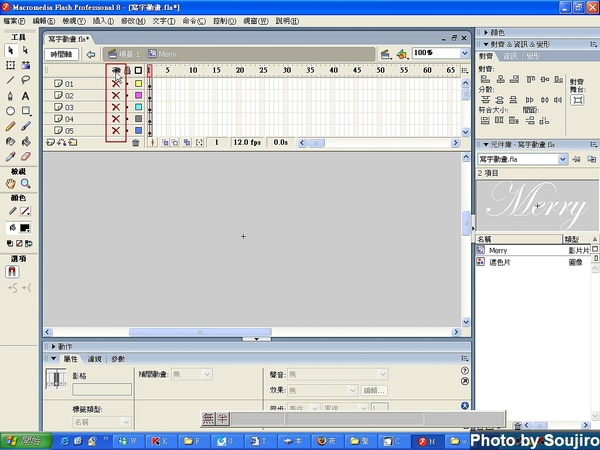Viewport: 600px width, 450px height.
Task: Toggle the Snap to Objects magnet
Action: tap(12, 271)
